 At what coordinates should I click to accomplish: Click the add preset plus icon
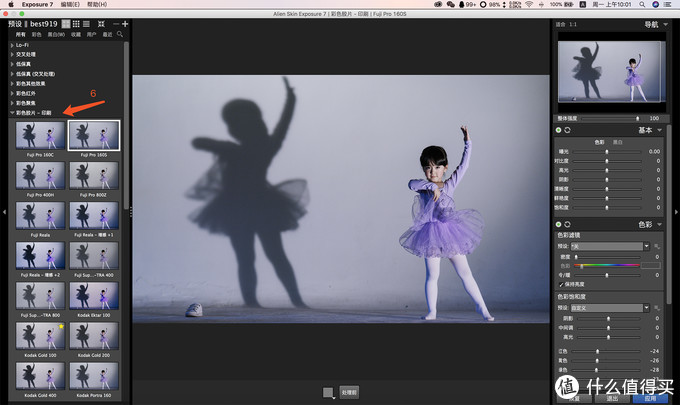point(125,22)
